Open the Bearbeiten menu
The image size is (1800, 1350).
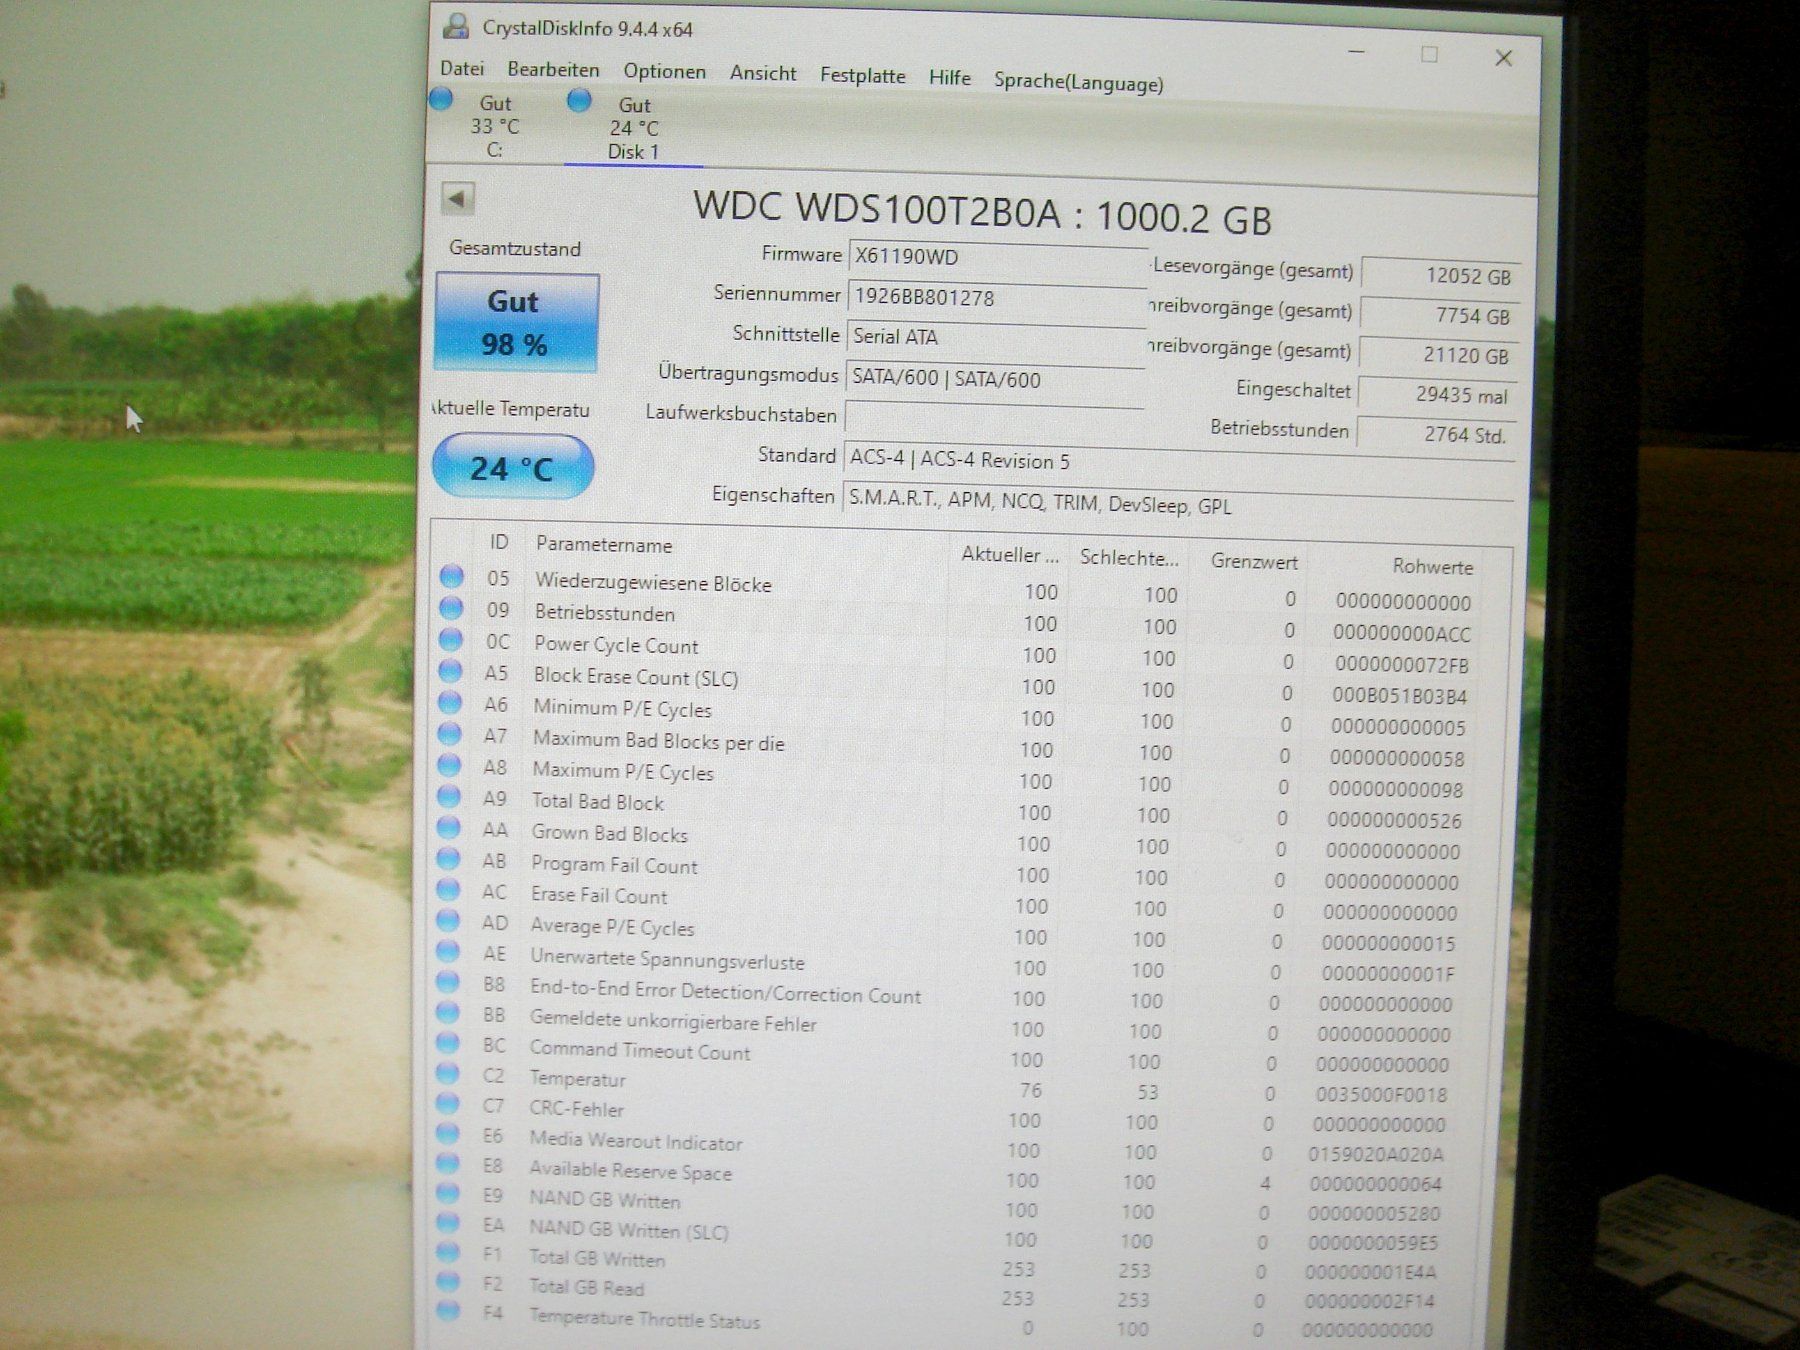pyautogui.click(x=553, y=69)
